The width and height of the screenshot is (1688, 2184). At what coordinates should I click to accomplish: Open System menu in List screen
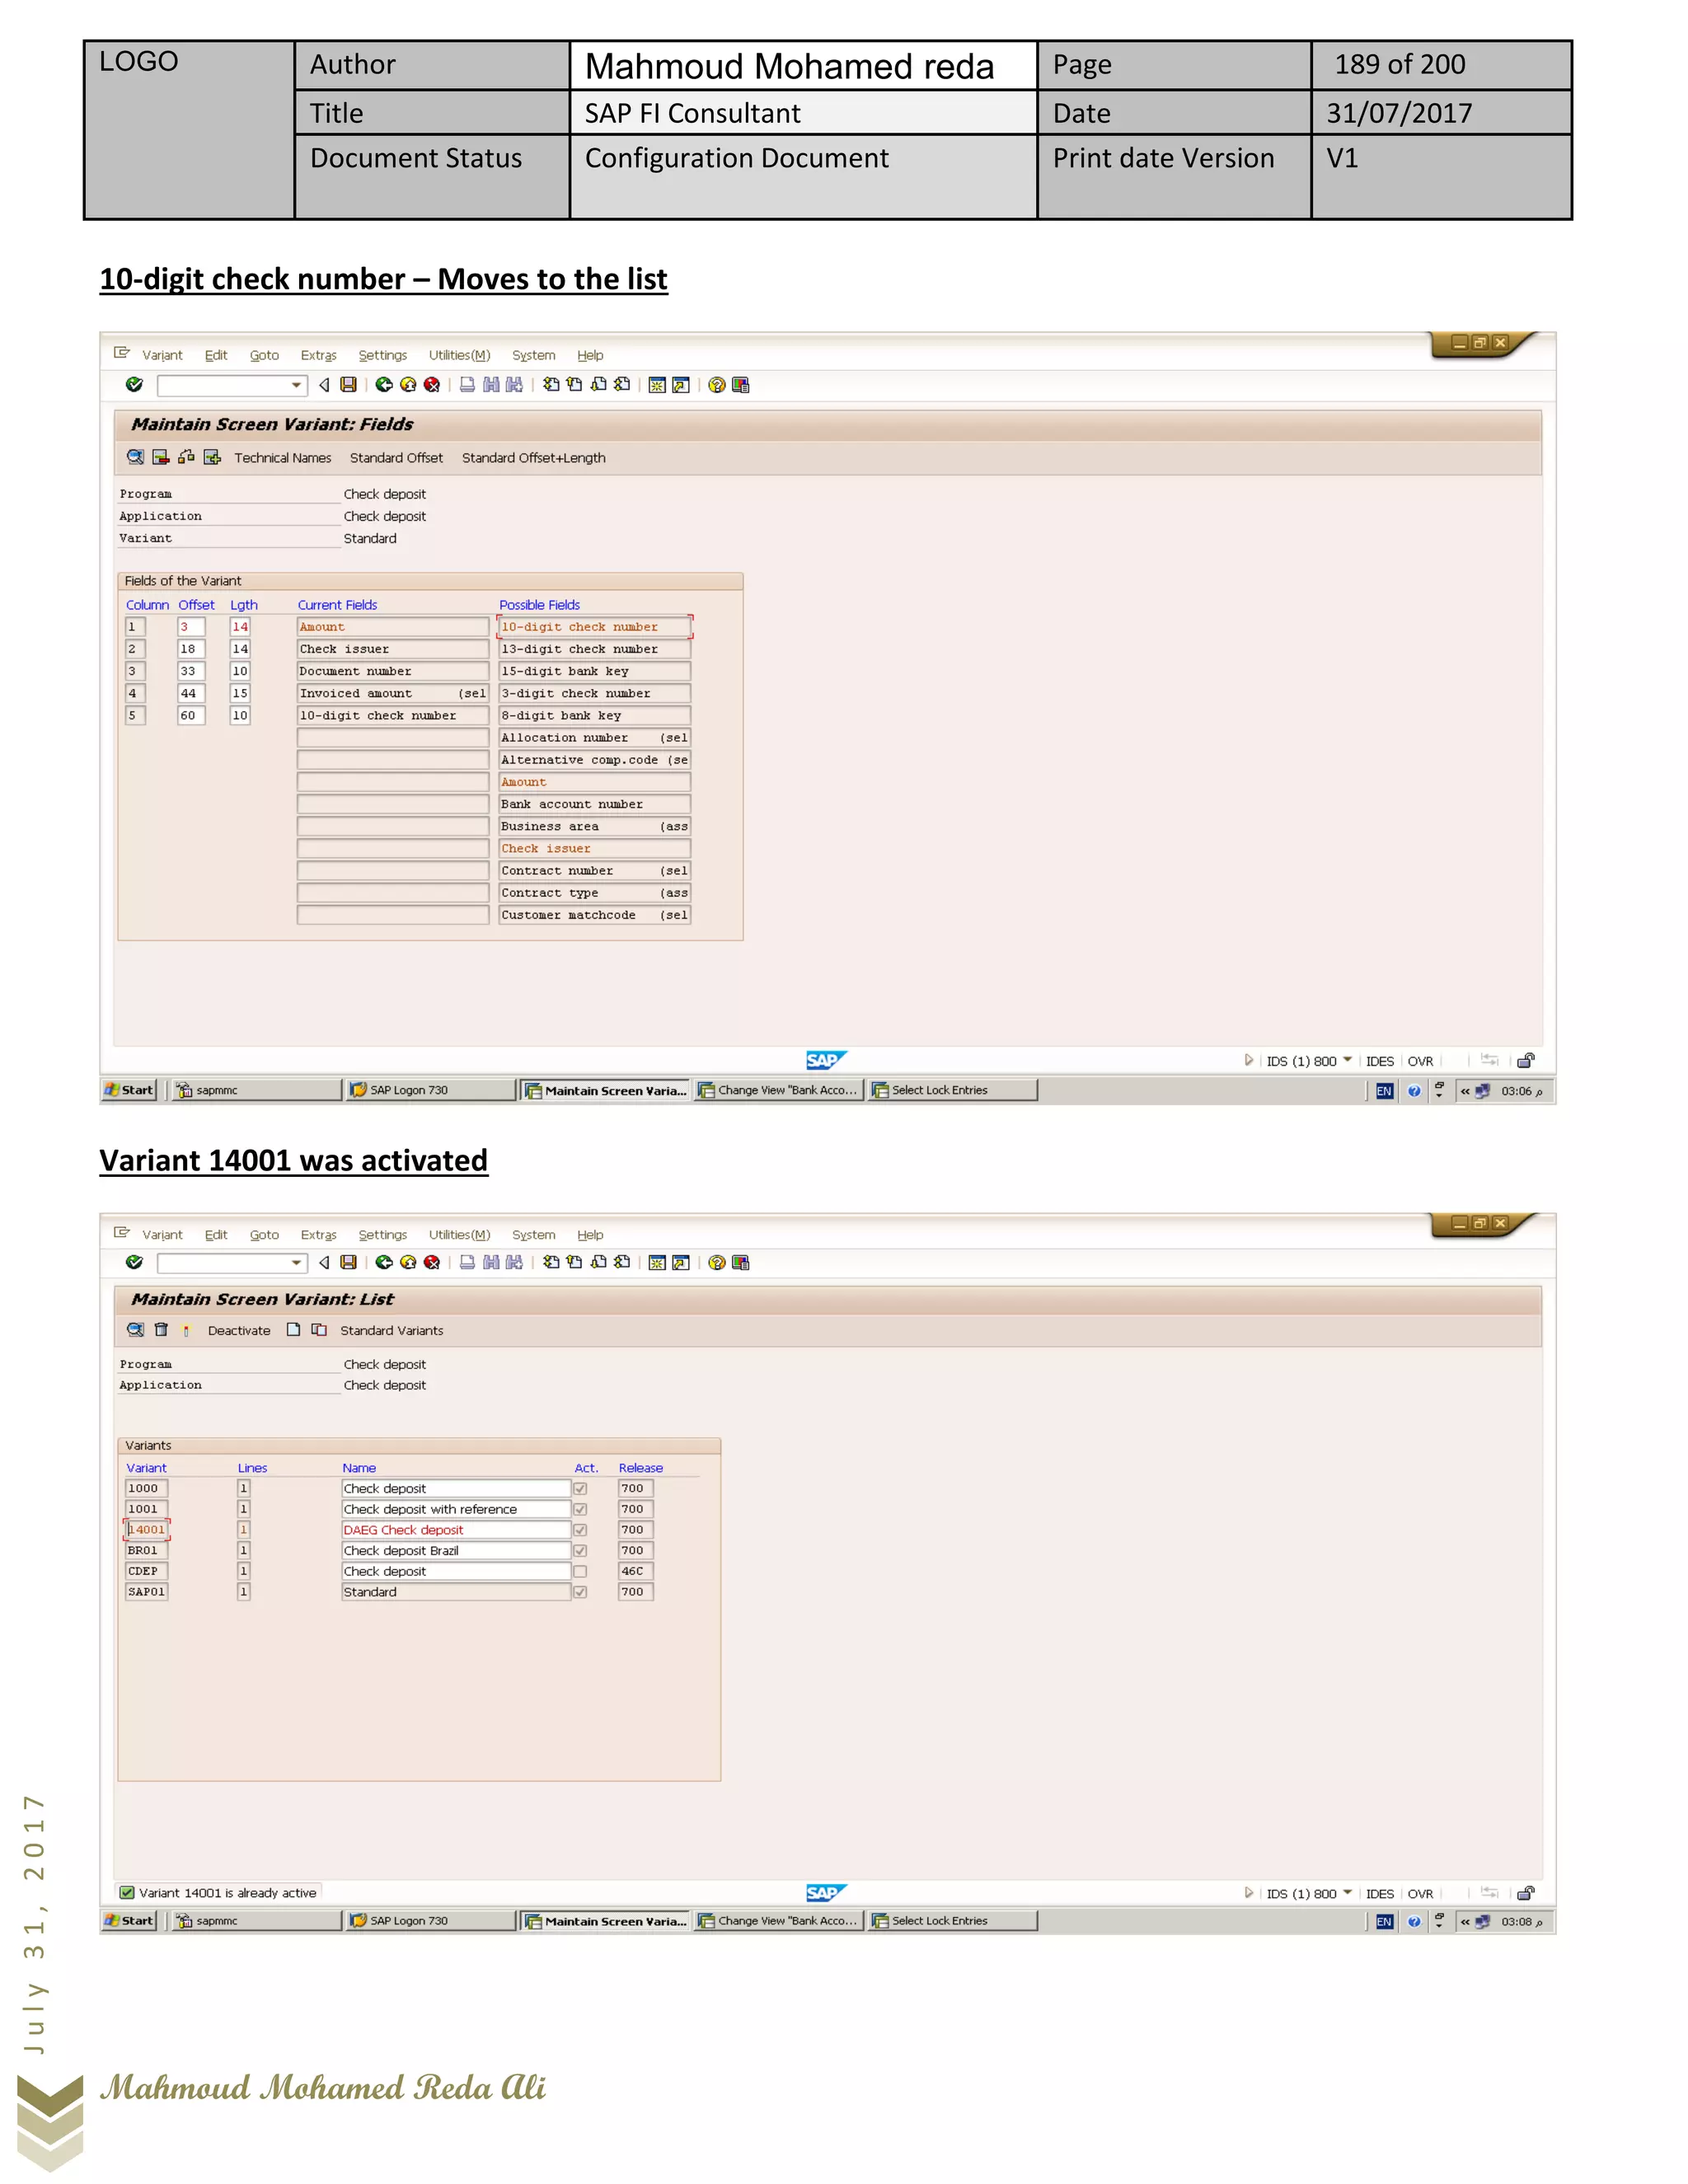click(534, 1235)
